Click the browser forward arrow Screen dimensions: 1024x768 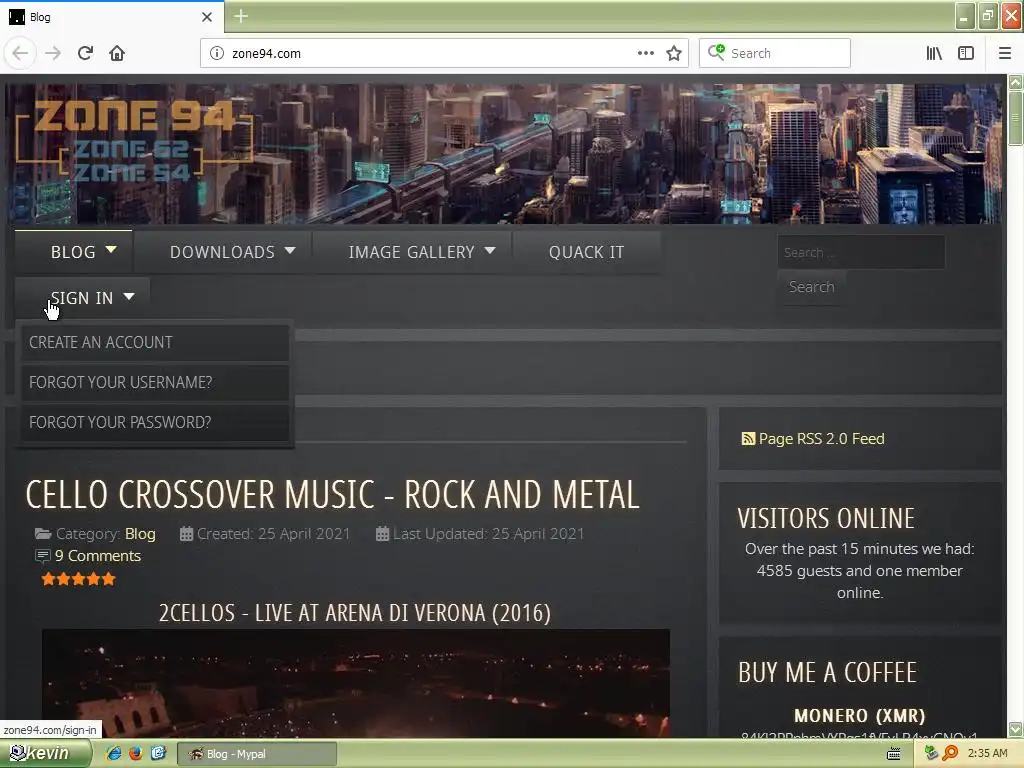[x=53, y=54]
